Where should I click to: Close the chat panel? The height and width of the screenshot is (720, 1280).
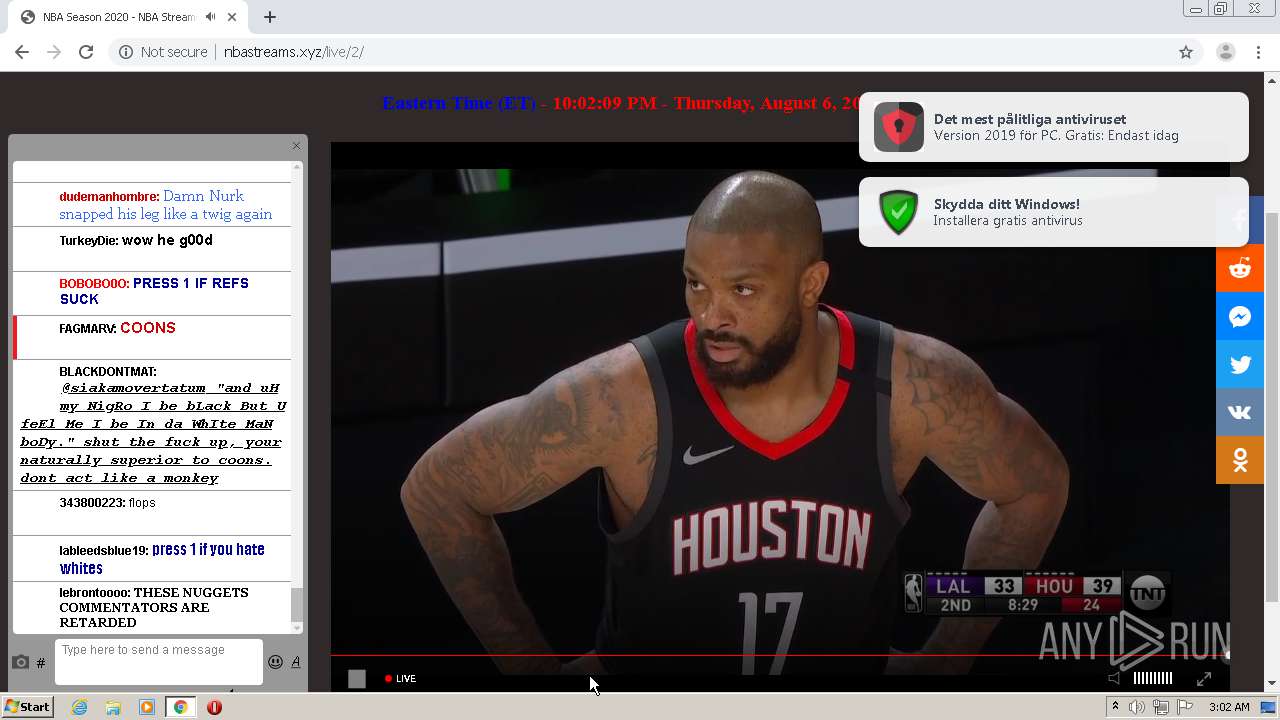click(296, 146)
